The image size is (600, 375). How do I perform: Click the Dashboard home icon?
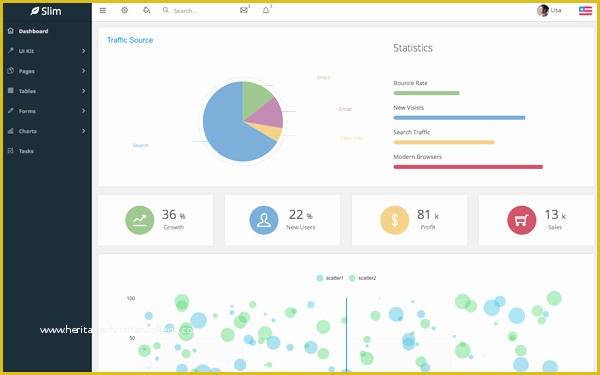click(11, 31)
